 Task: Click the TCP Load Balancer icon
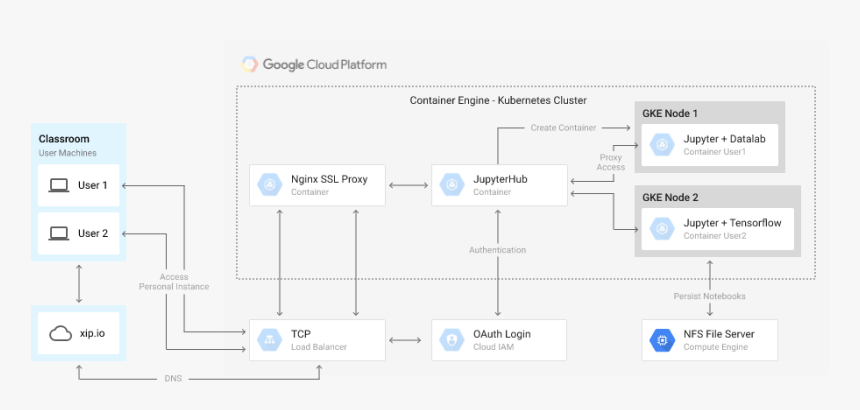270,340
